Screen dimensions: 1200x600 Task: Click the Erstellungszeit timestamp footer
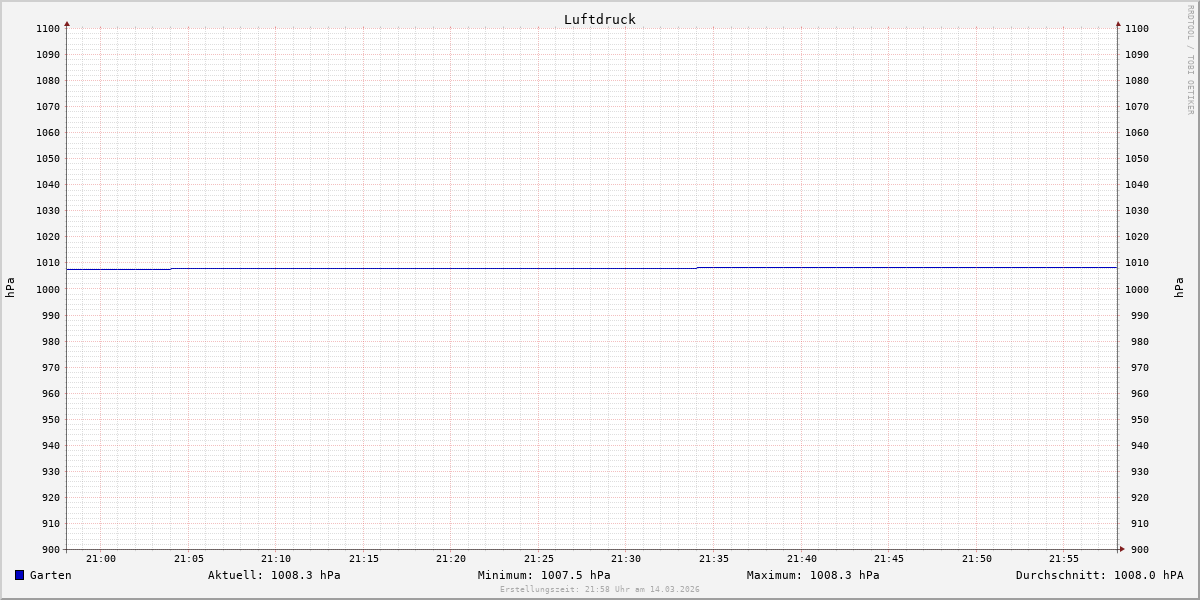point(599,590)
